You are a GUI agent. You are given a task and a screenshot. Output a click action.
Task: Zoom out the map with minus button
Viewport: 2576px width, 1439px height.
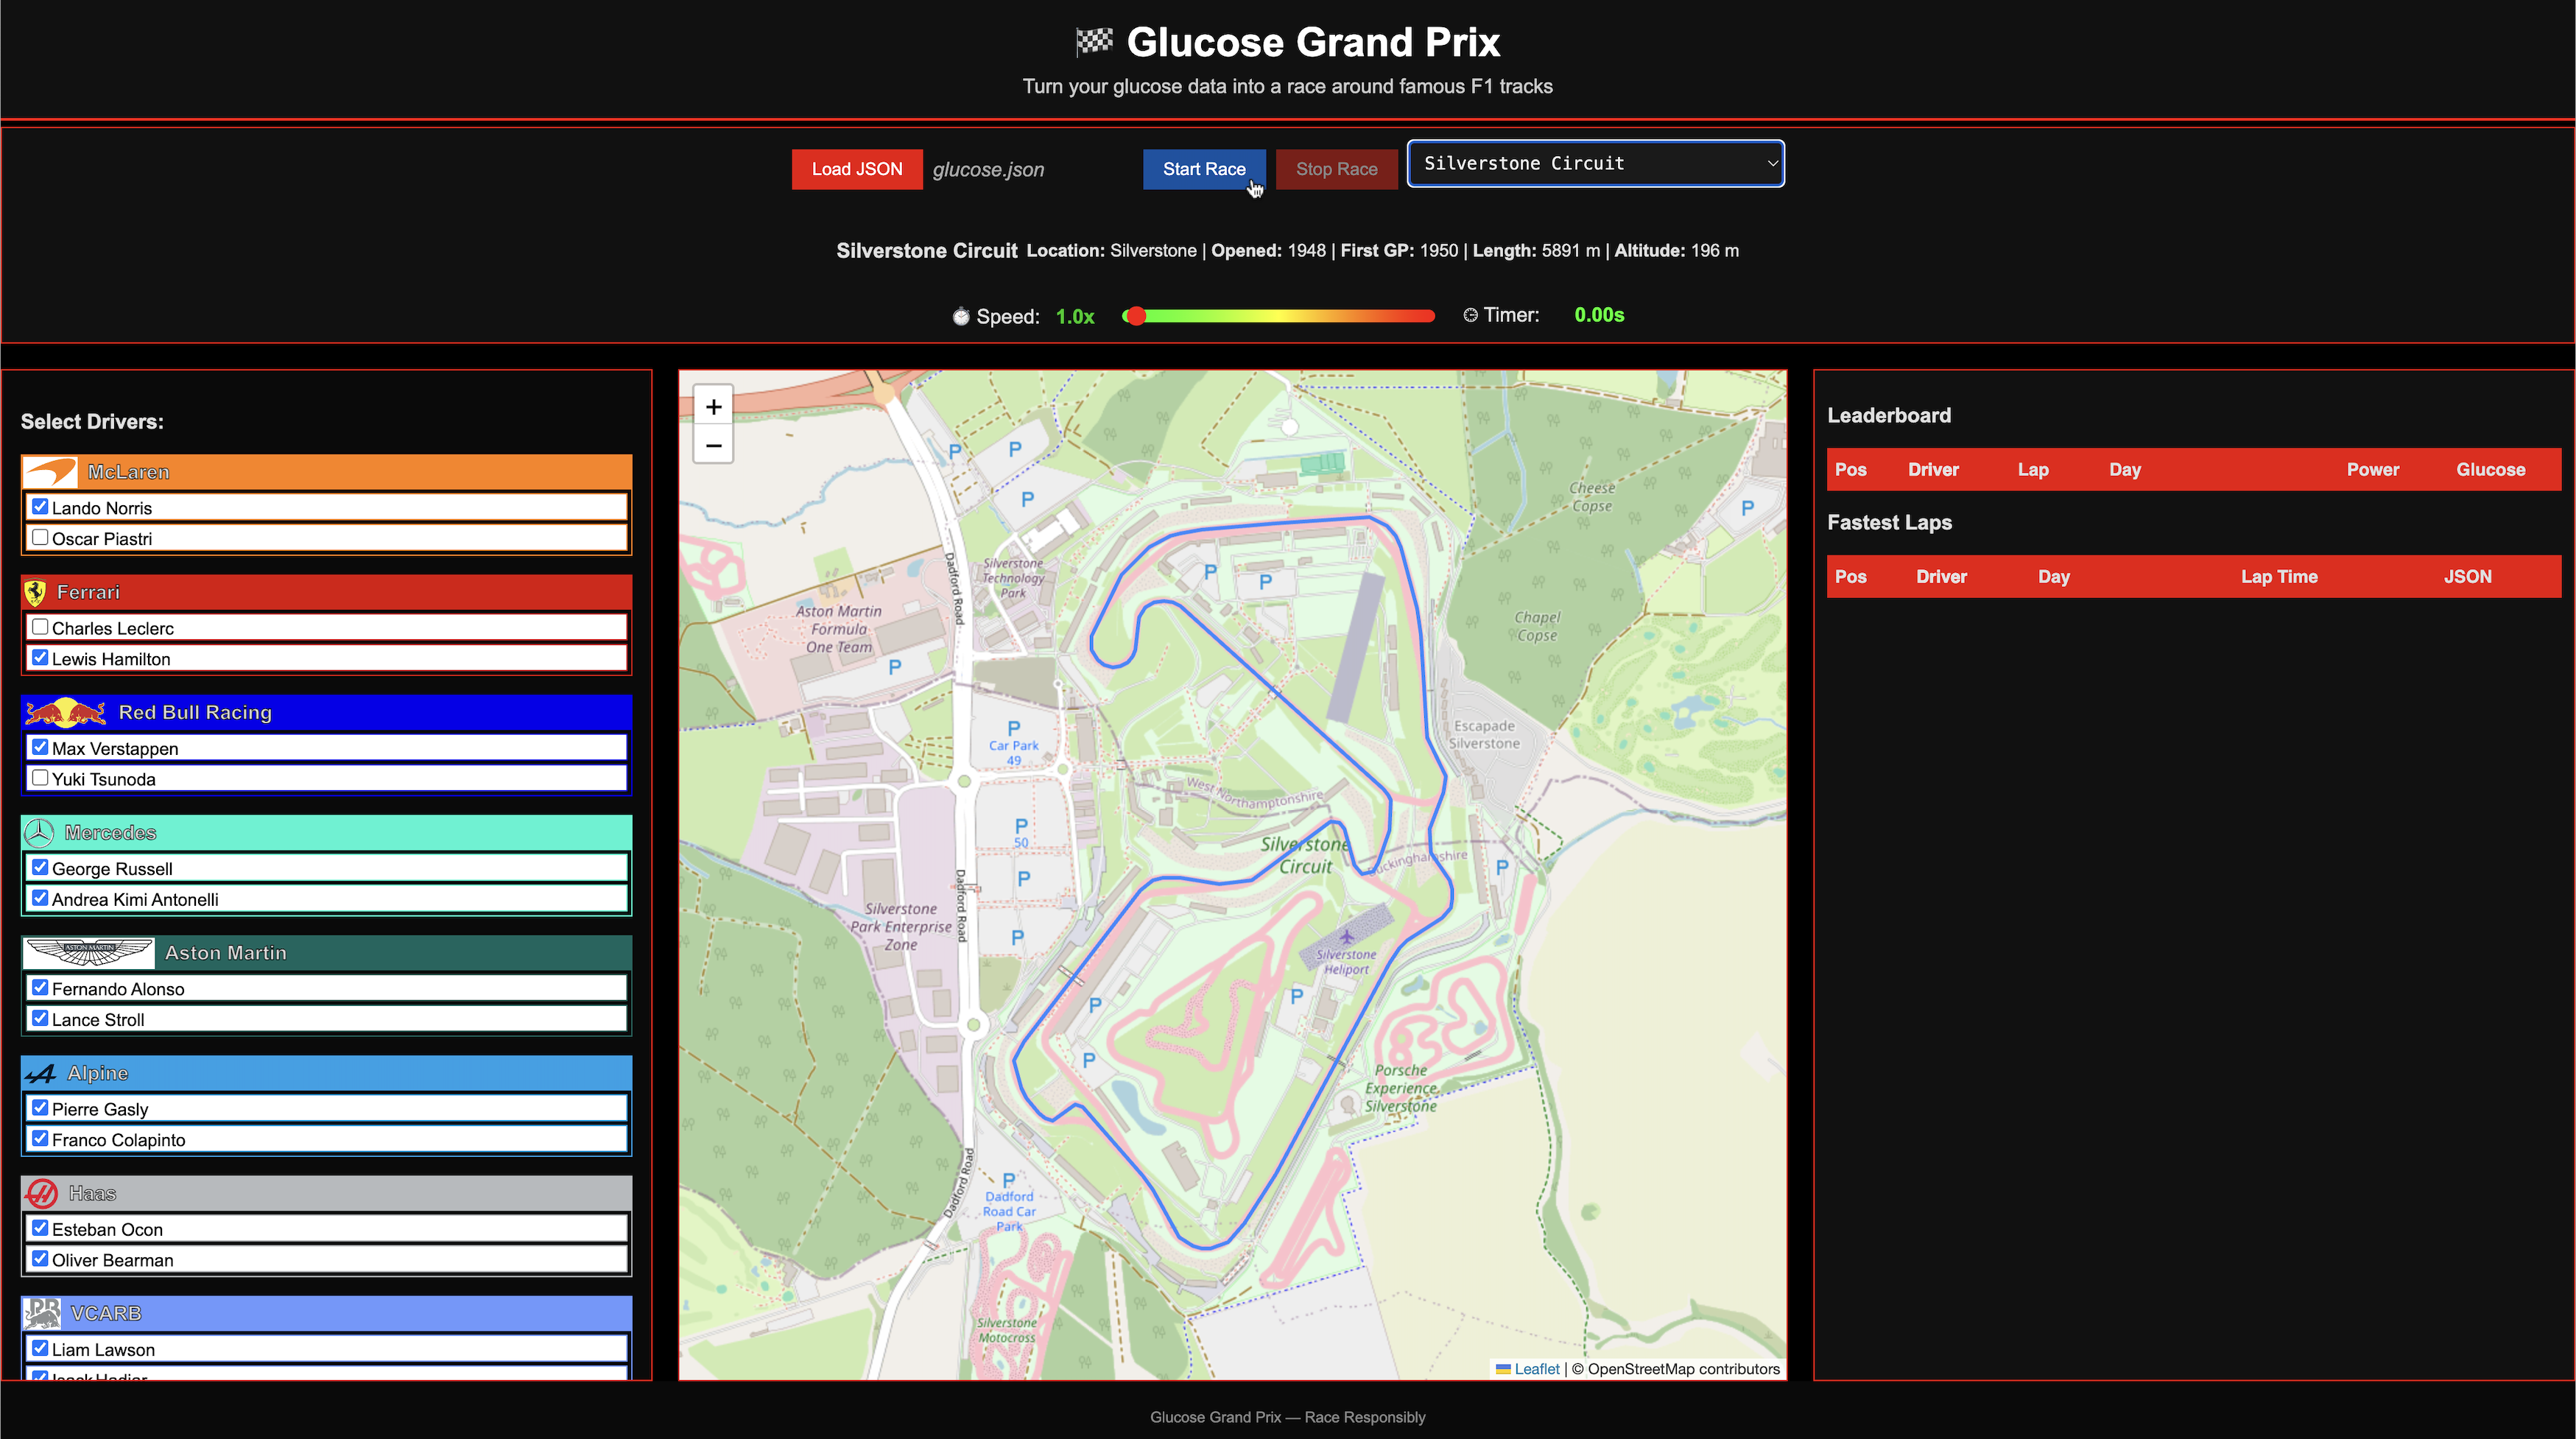pos(713,445)
